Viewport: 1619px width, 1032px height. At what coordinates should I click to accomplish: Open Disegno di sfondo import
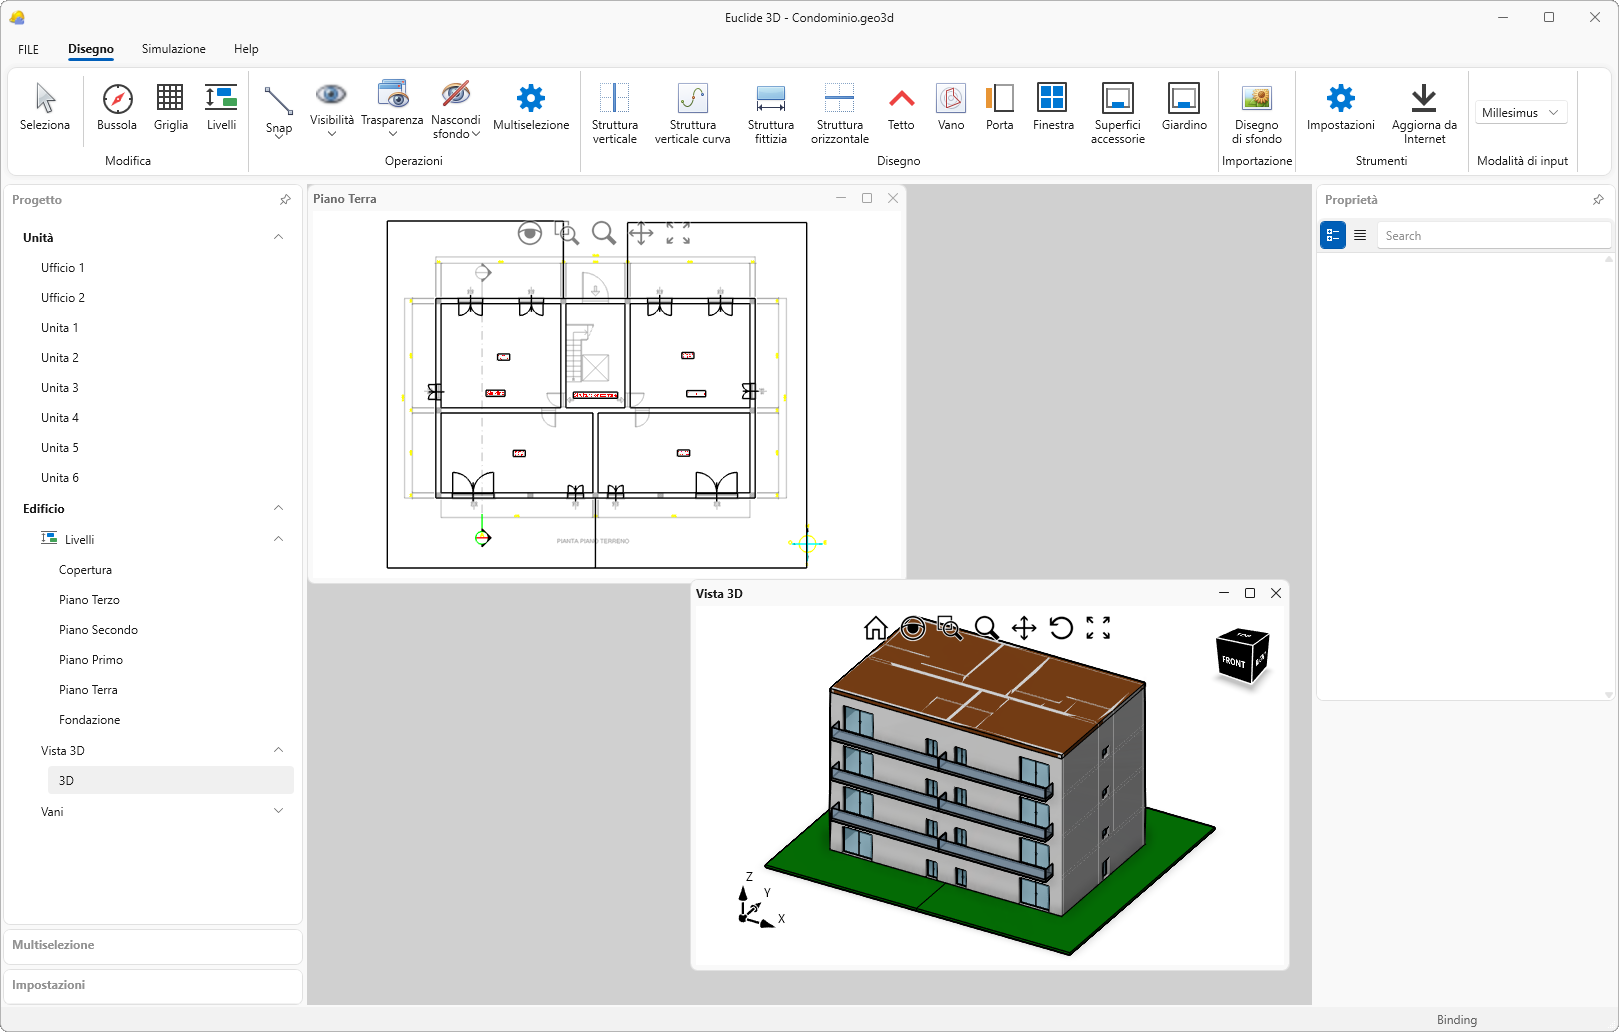point(1256,112)
